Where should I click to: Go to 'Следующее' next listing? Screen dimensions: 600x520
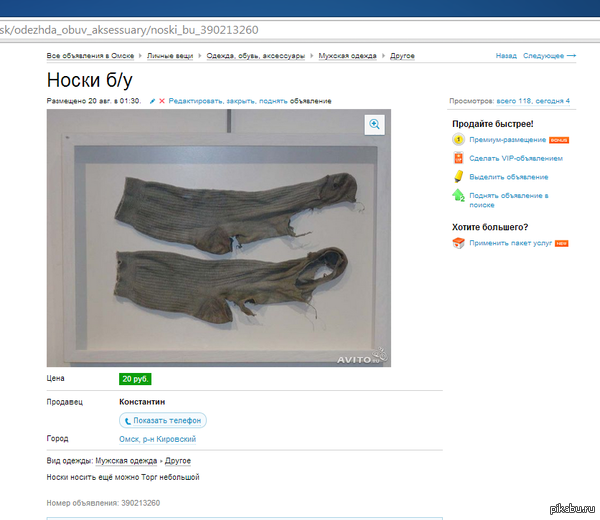pyautogui.click(x=545, y=56)
